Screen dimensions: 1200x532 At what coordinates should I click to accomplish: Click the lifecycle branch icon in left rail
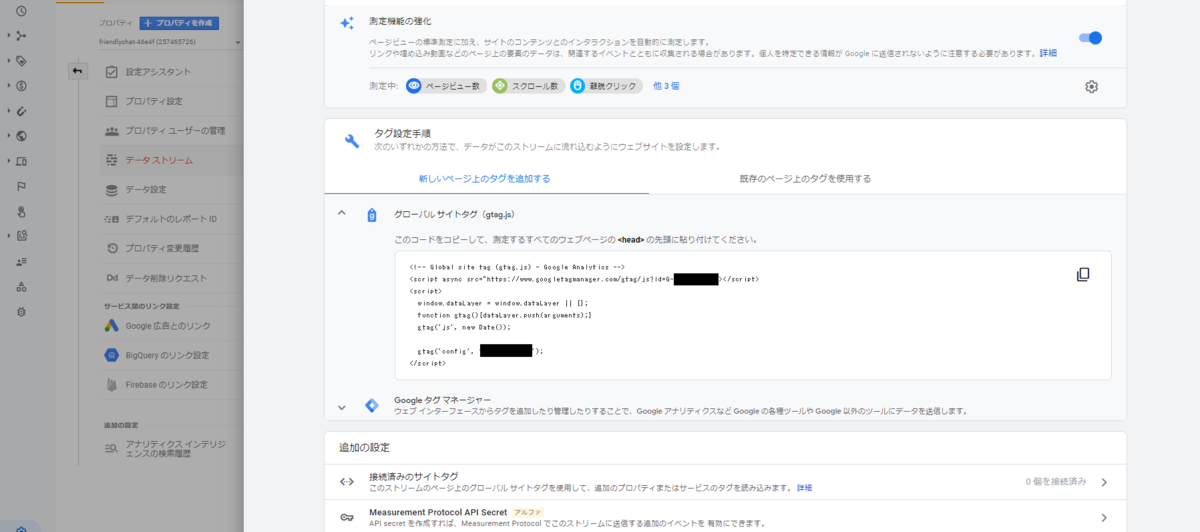tap(21, 35)
